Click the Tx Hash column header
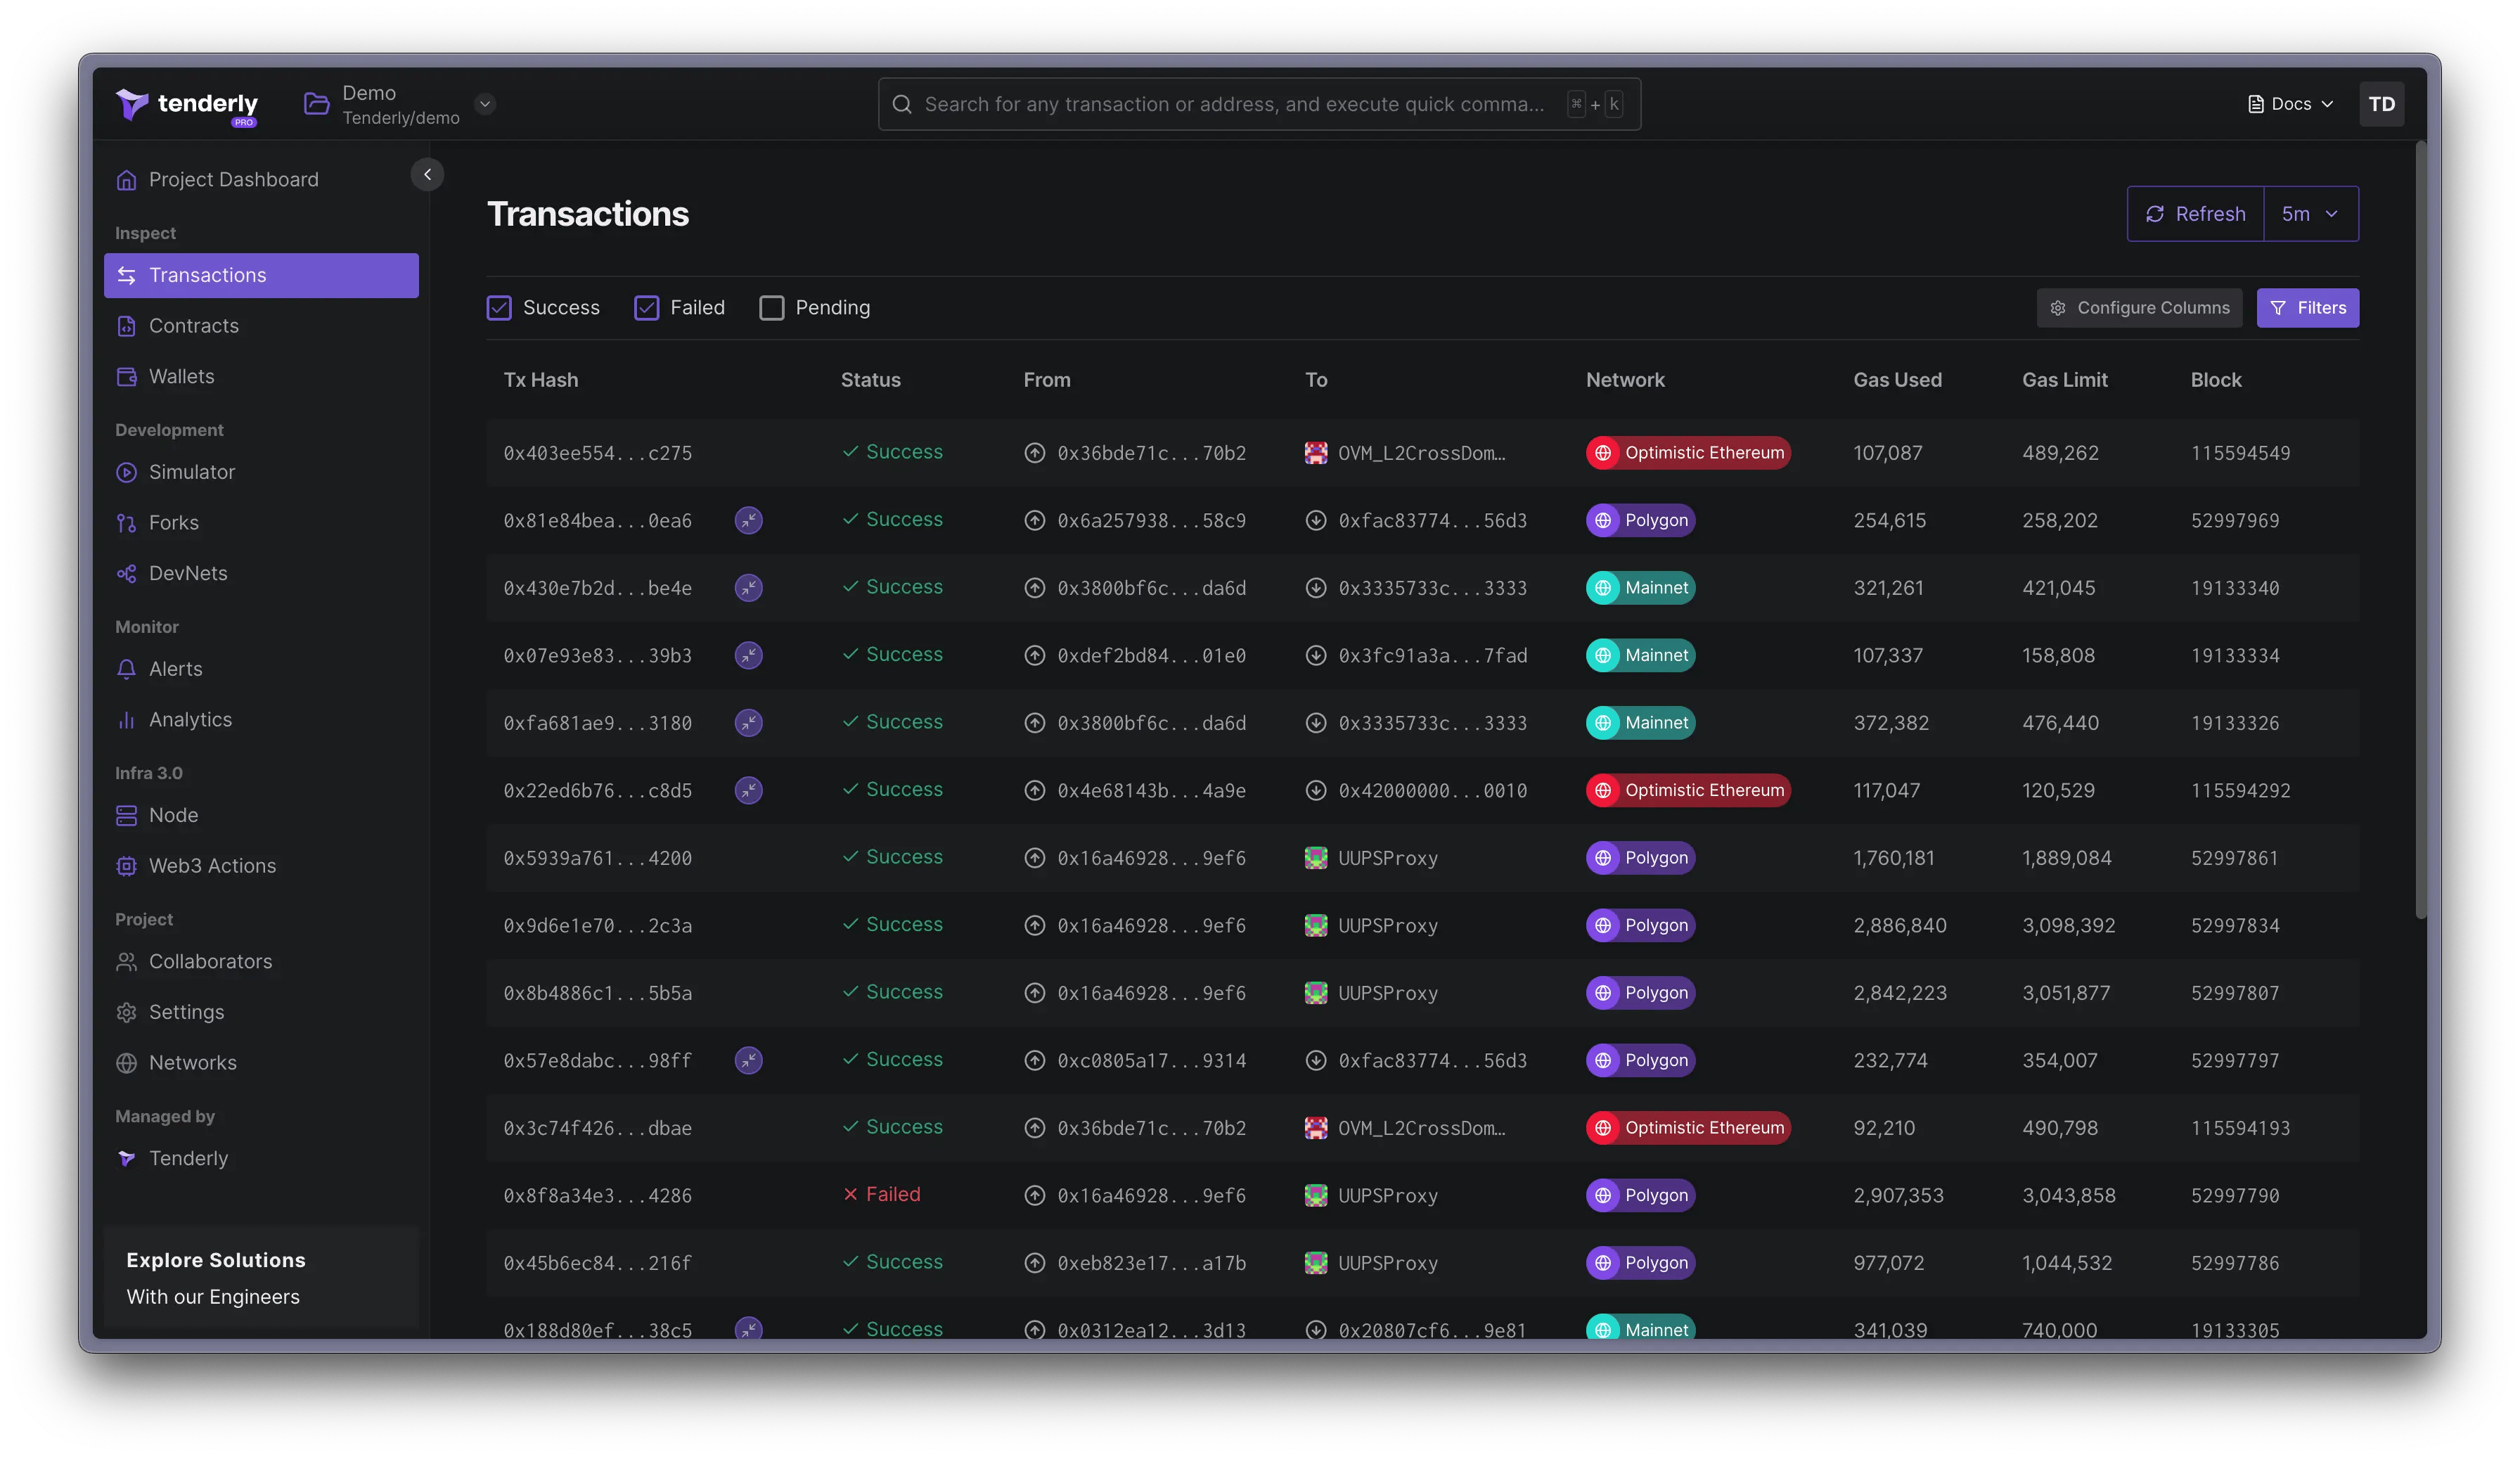Screen dimensions: 2520x1457 pos(540,380)
